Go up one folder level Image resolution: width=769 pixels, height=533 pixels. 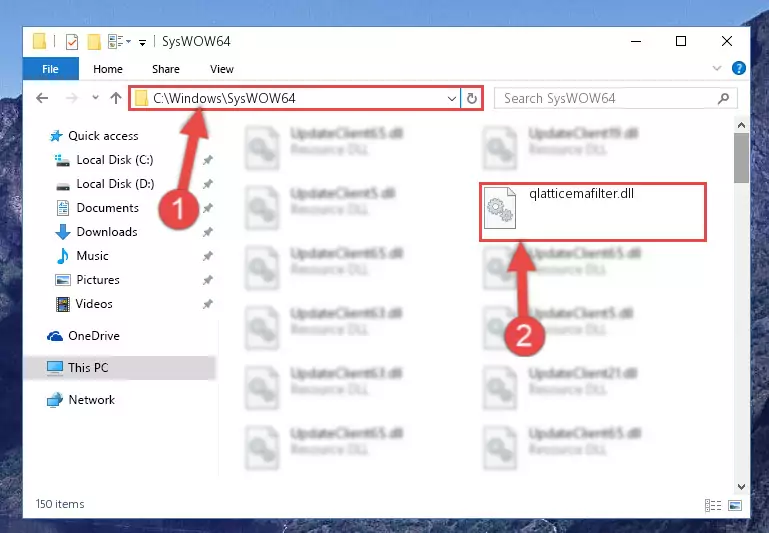116,98
